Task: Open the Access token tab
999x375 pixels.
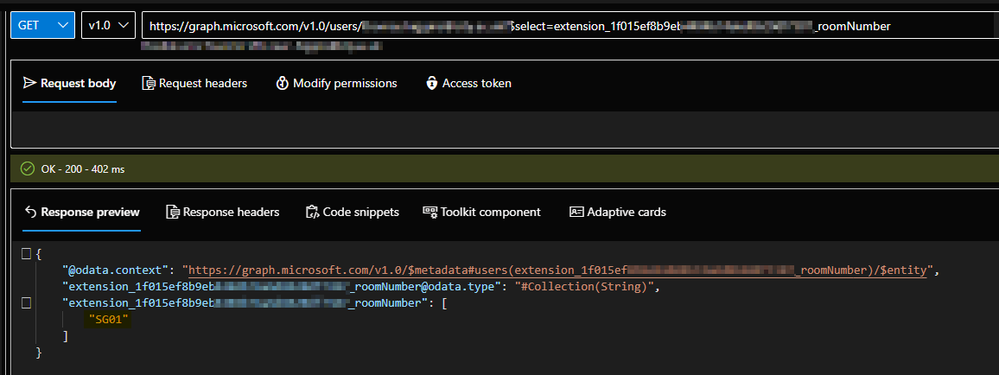Action: tap(468, 83)
